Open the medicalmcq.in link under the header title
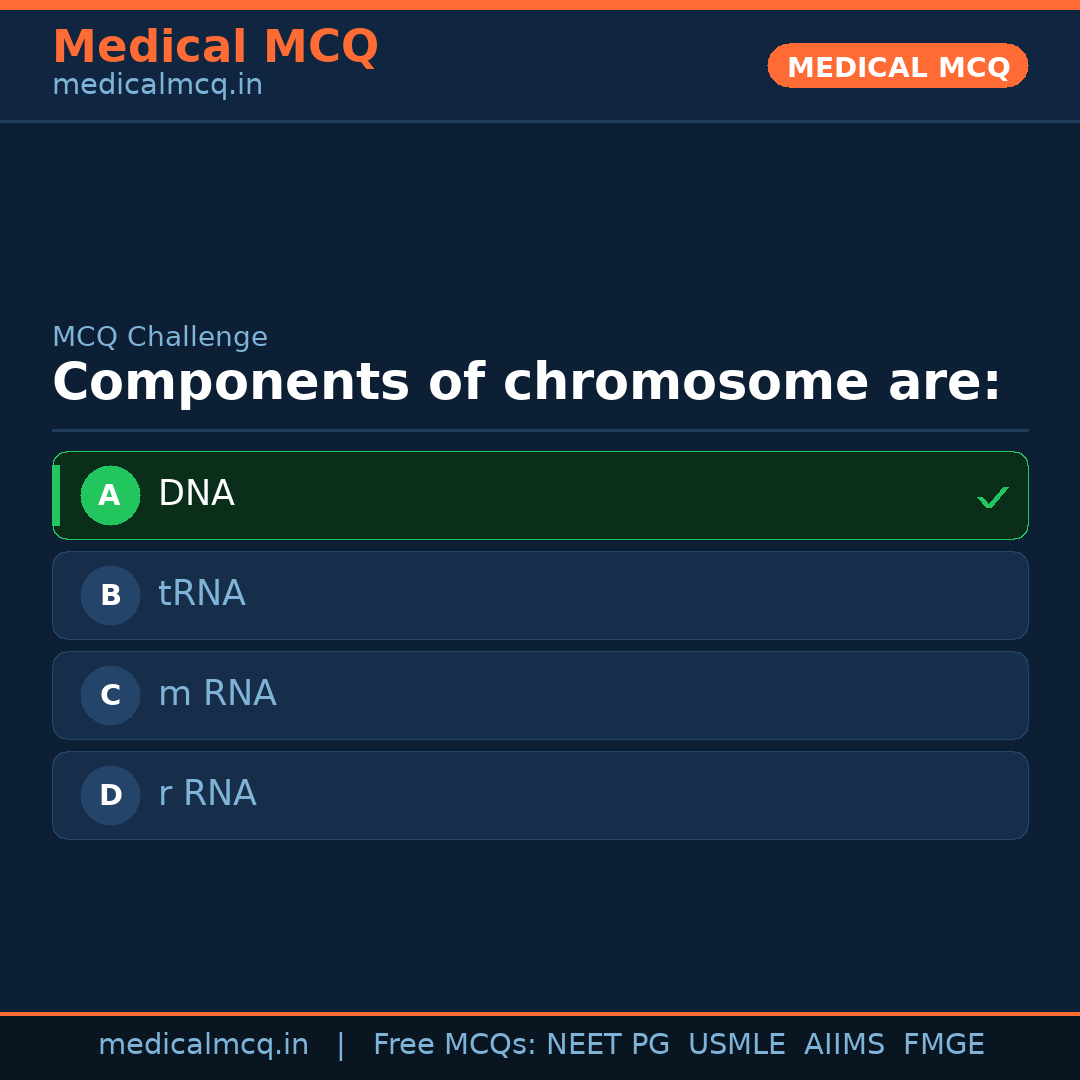The width and height of the screenshot is (1080, 1080). pos(157,85)
